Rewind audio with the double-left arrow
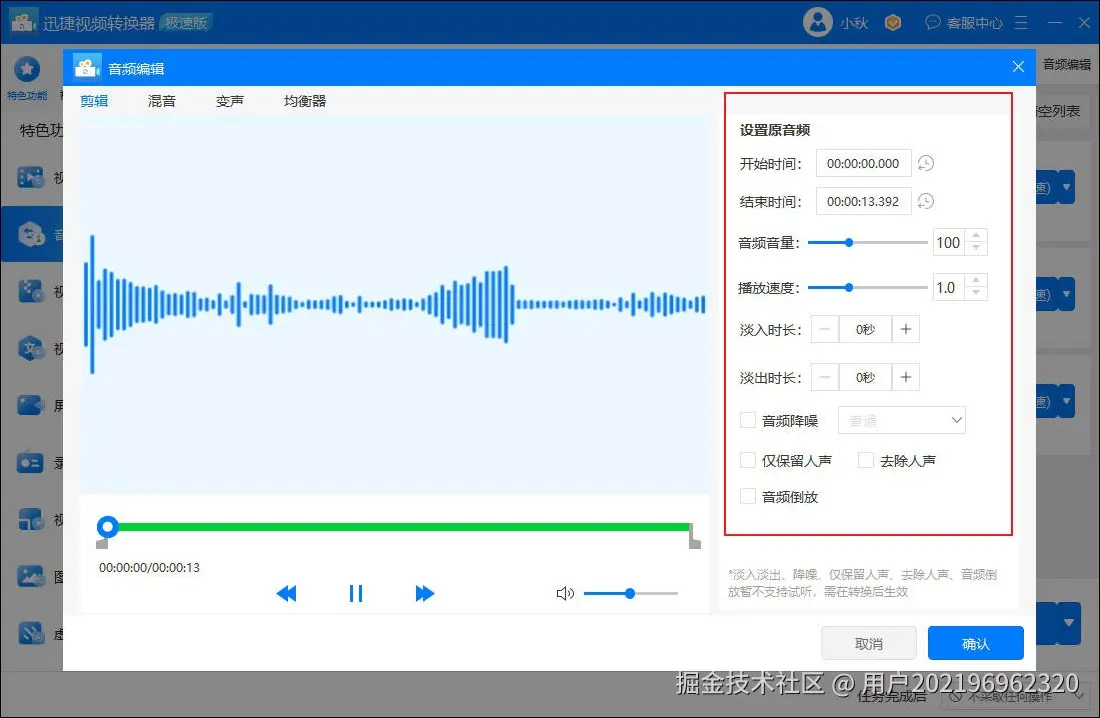 286,594
